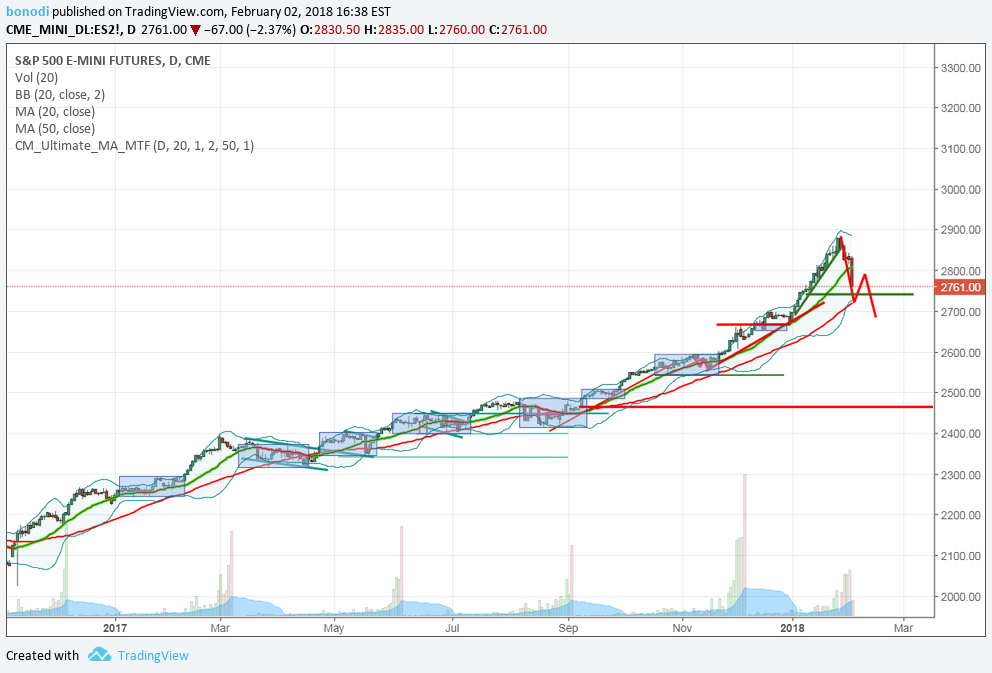The image size is (992, 673).
Task: Click the long red horizontal line near 2460
Action: click(x=756, y=407)
